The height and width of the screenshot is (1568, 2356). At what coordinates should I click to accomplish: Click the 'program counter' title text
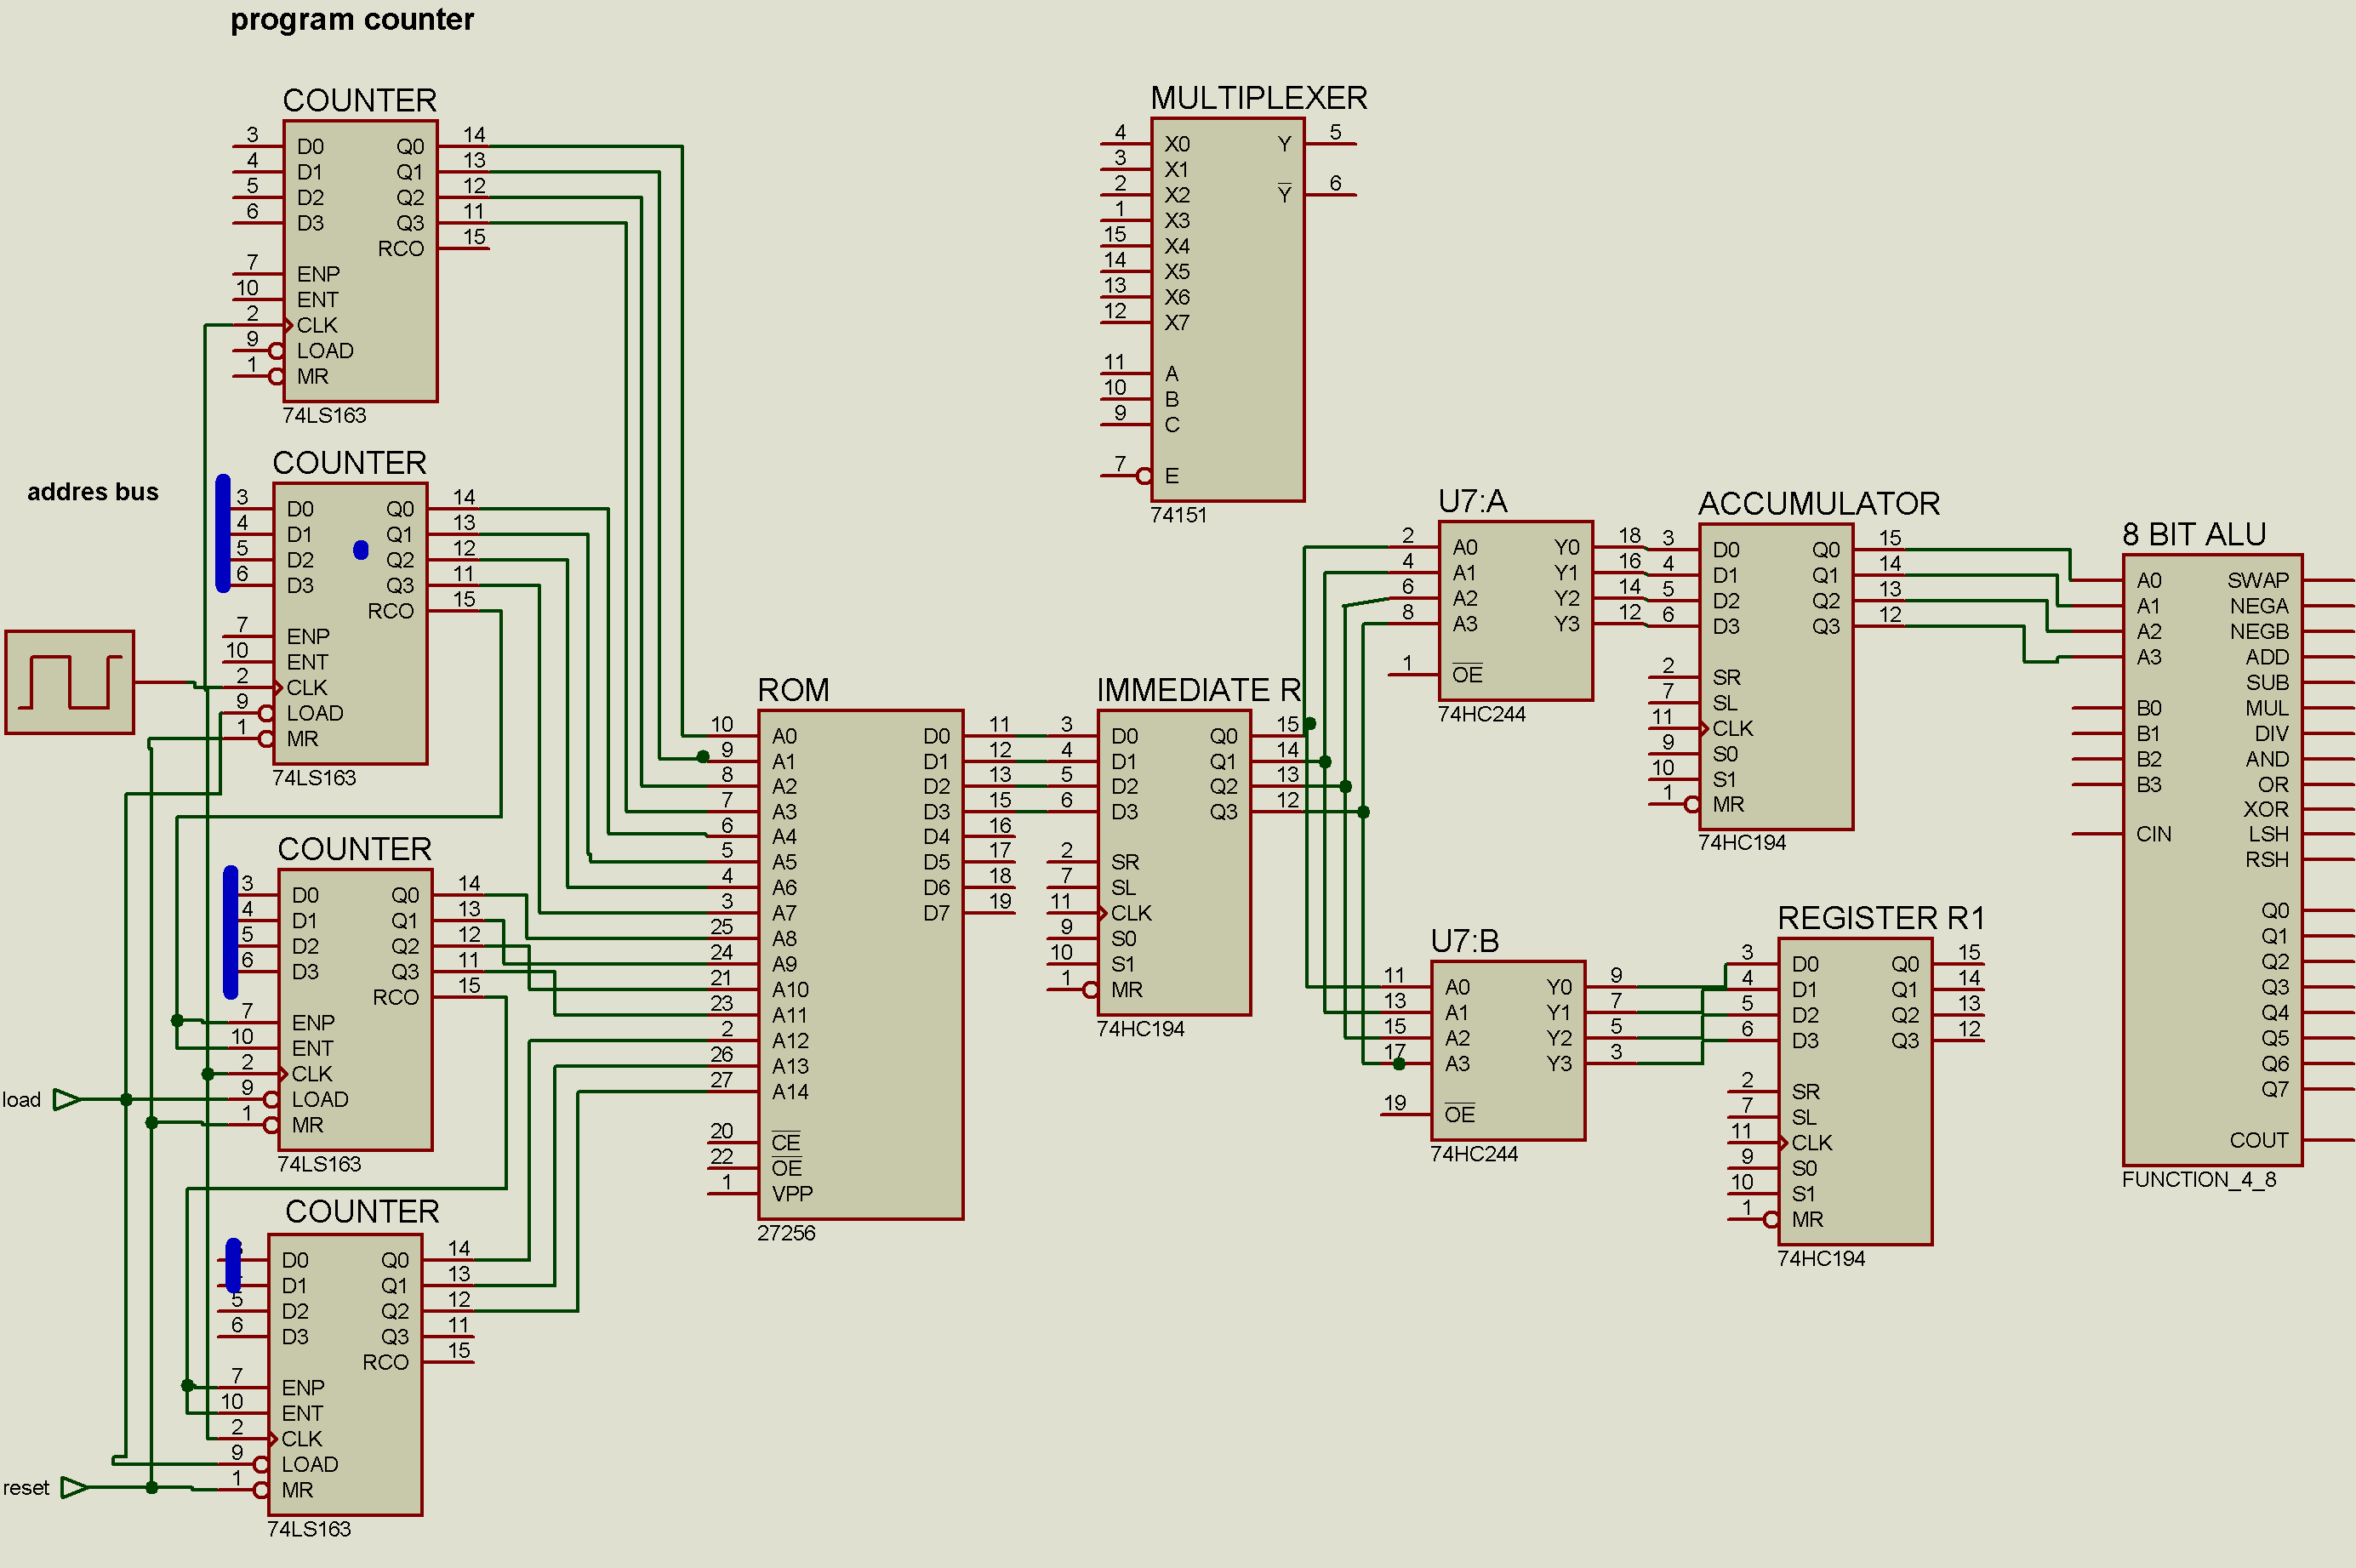coord(352,20)
